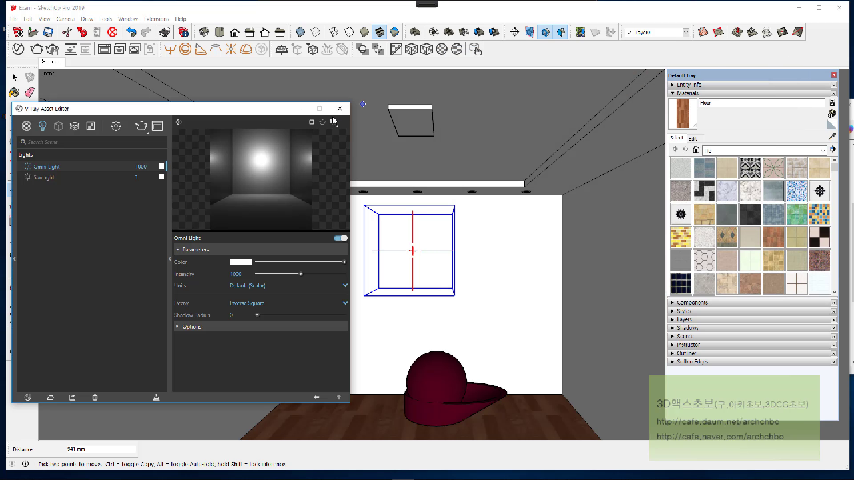This screenshot has height=480, width=854.
Task: Switch to Edit tab in Materials panel
Action: tap(692, 138)
